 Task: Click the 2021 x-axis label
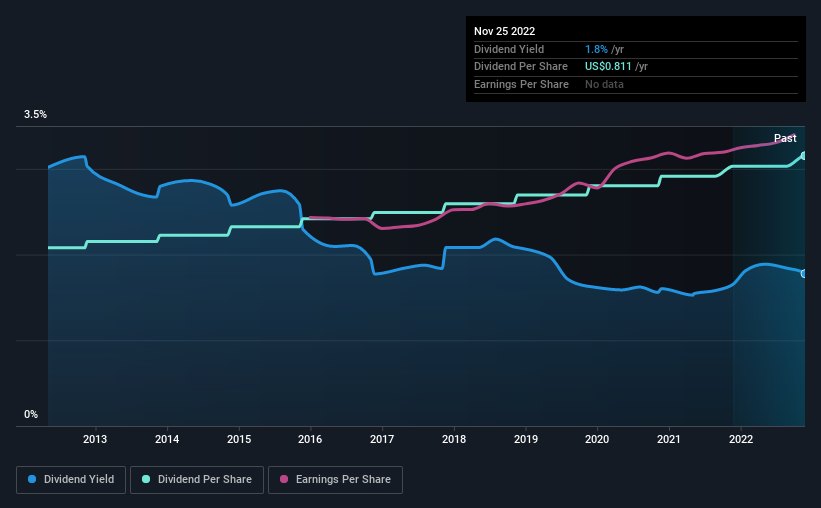point(669,439)
